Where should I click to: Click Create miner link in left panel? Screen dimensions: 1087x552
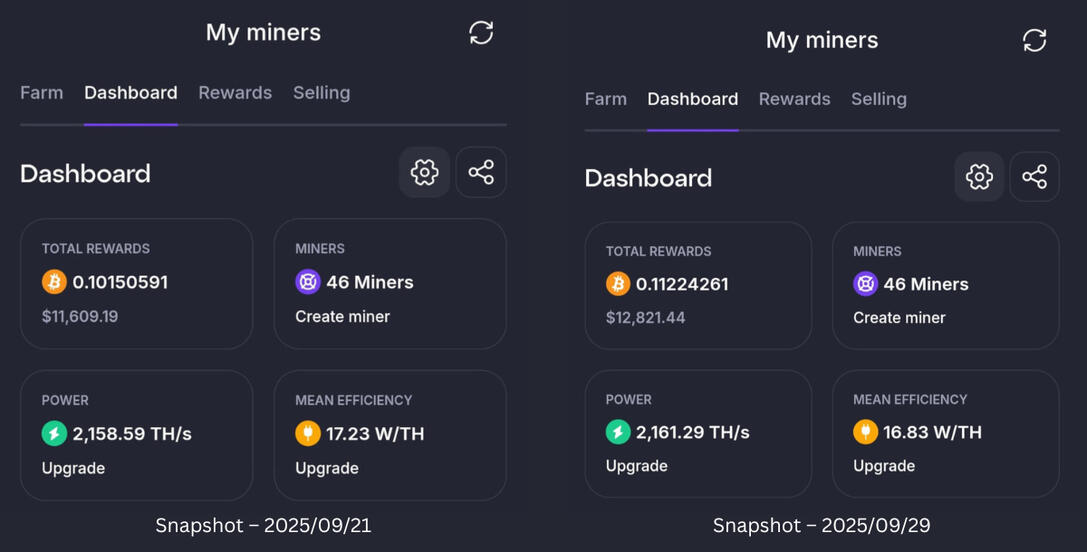tap(342, 317)
